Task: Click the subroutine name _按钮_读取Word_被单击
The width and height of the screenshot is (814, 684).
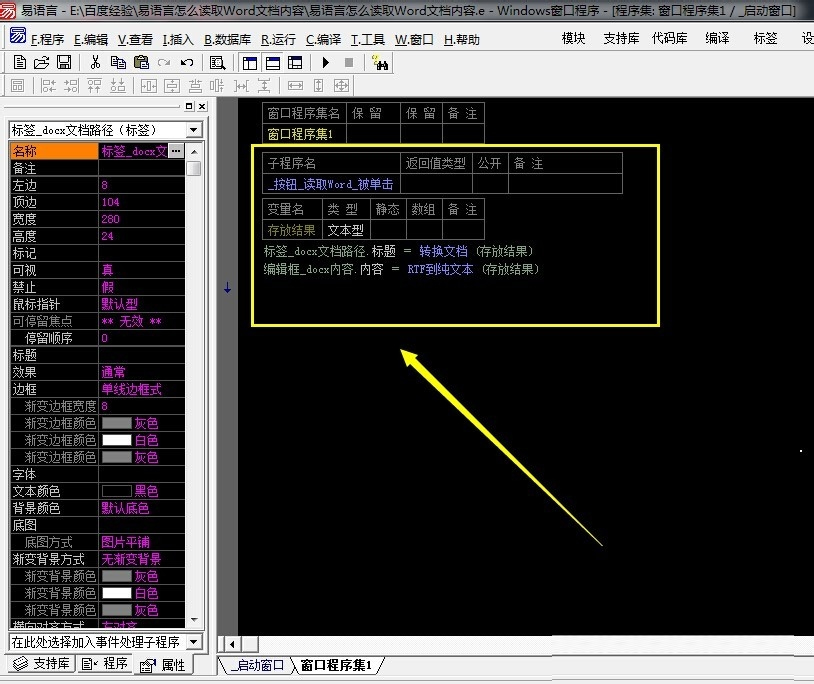Action: [331, 184]
